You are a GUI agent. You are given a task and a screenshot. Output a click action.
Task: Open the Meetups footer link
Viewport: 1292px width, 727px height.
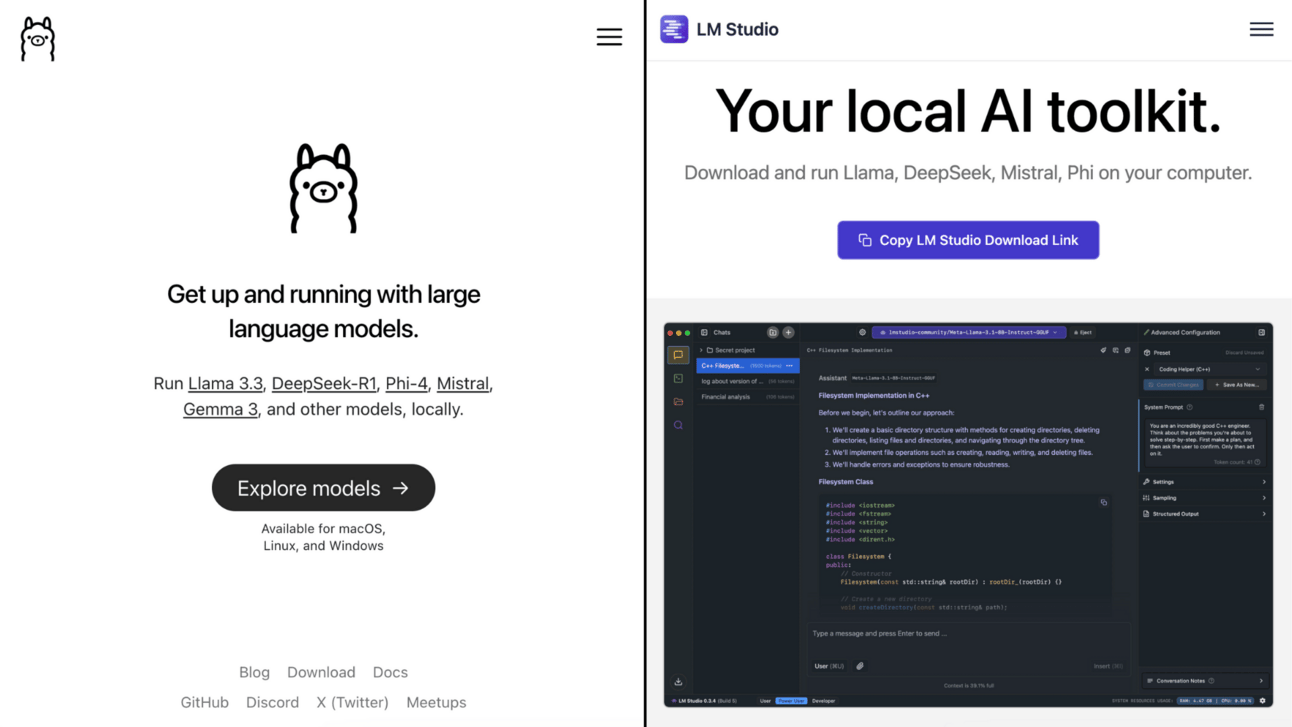point(436,702)
